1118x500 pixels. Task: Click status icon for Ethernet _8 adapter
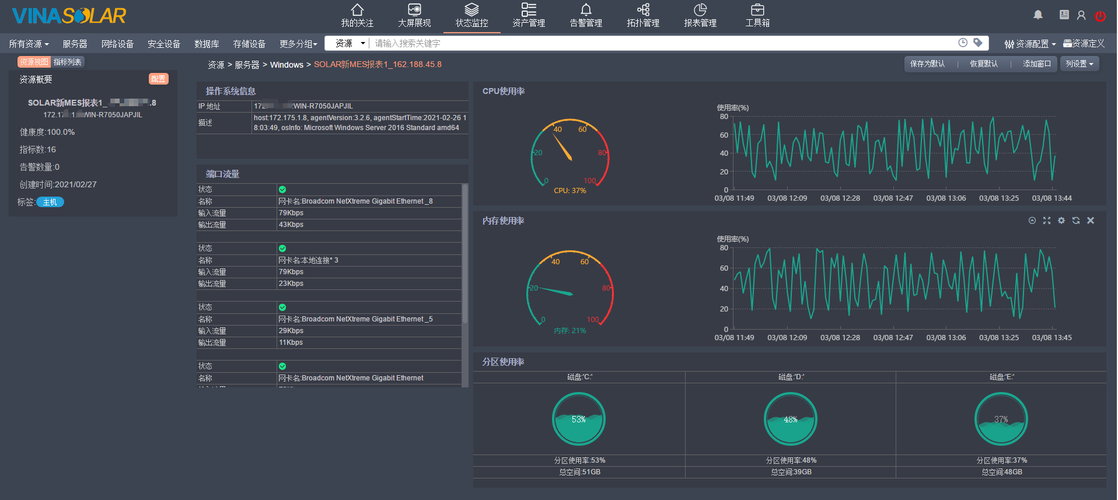tap(282, 190)
